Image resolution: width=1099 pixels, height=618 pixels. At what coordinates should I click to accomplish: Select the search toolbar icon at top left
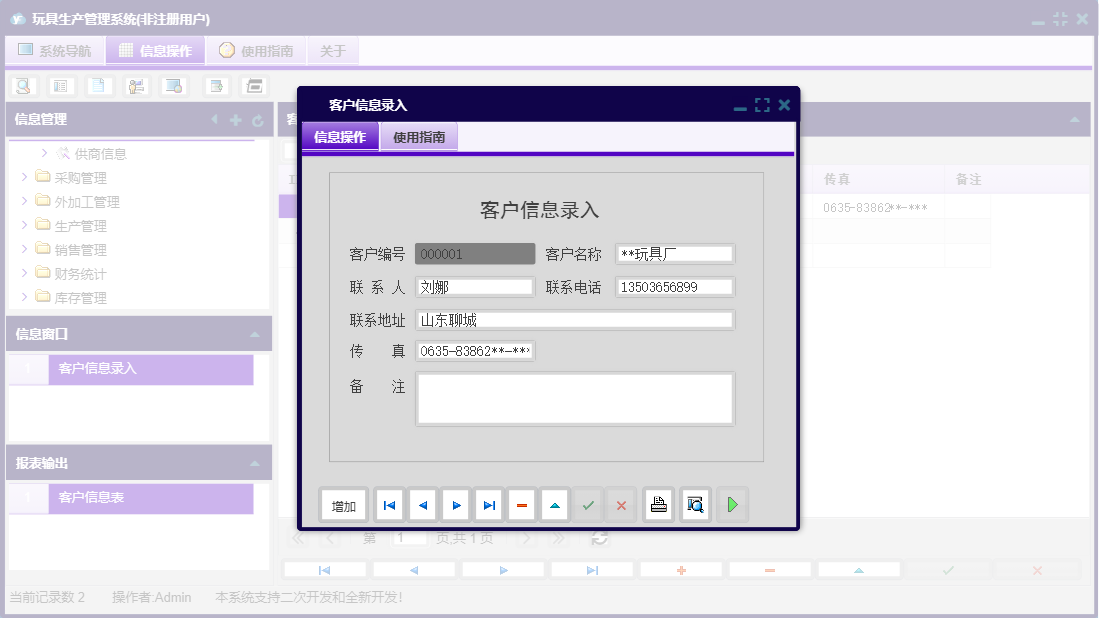tap(22, 86)
